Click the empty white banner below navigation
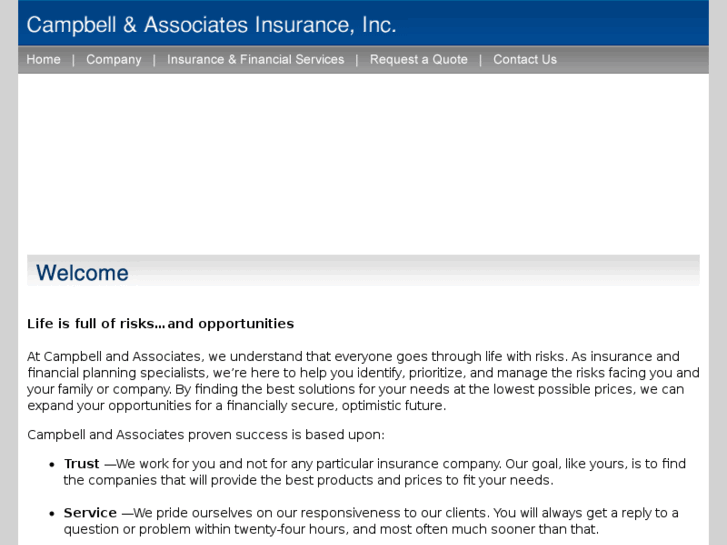 [x=363, y=160]
